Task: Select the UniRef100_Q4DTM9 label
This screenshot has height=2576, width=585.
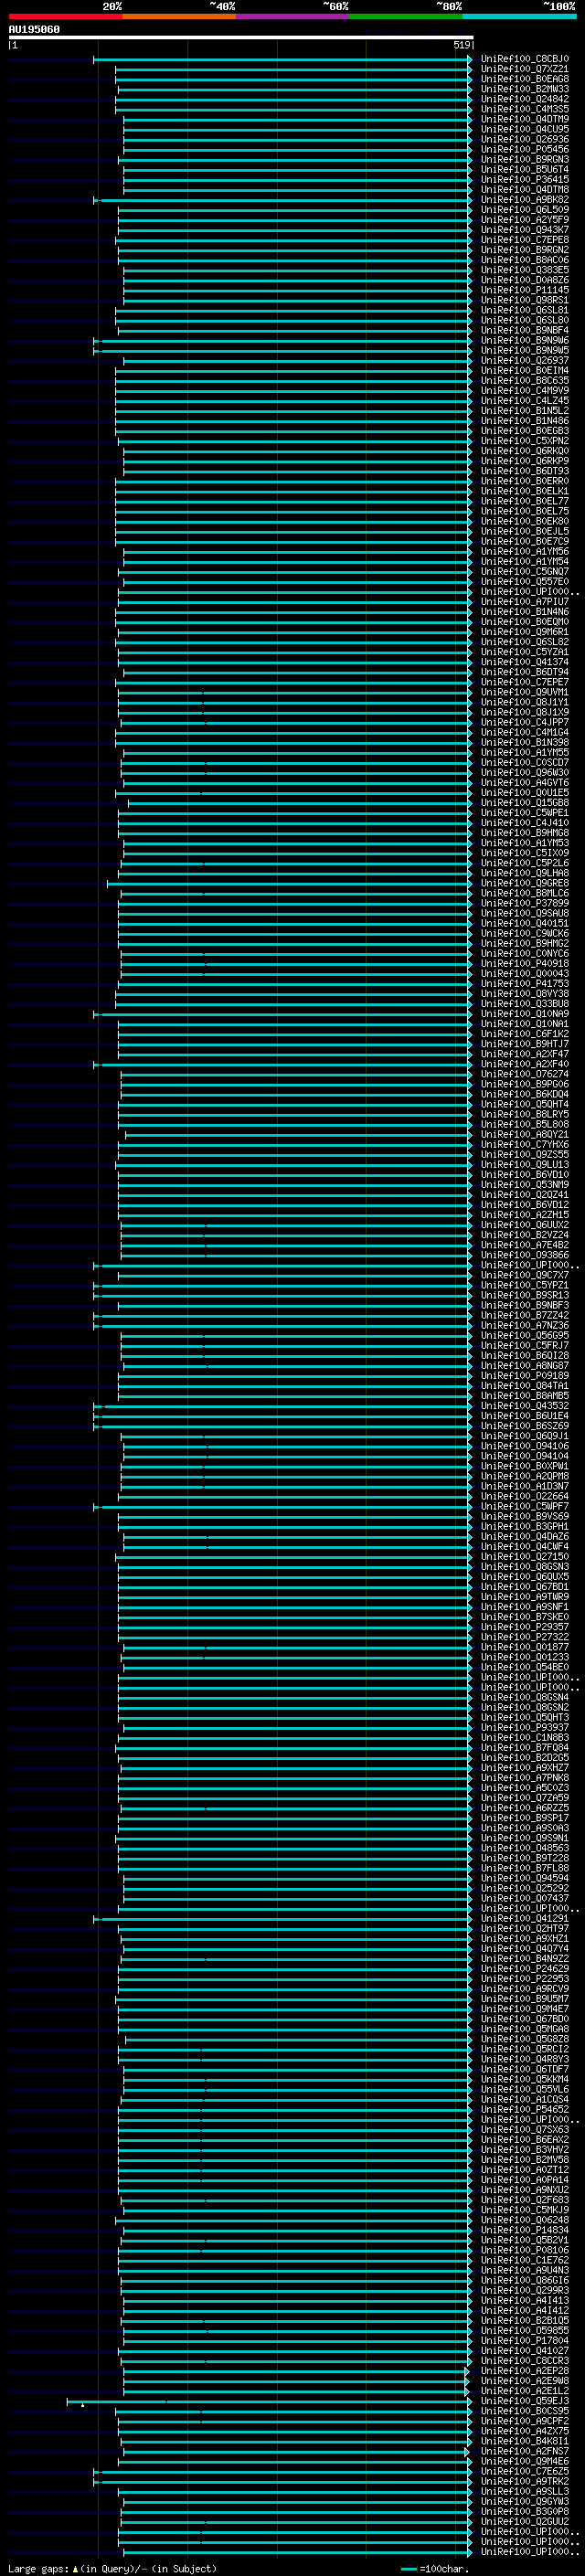Action: pyautogui.click(x=525, y=119)
